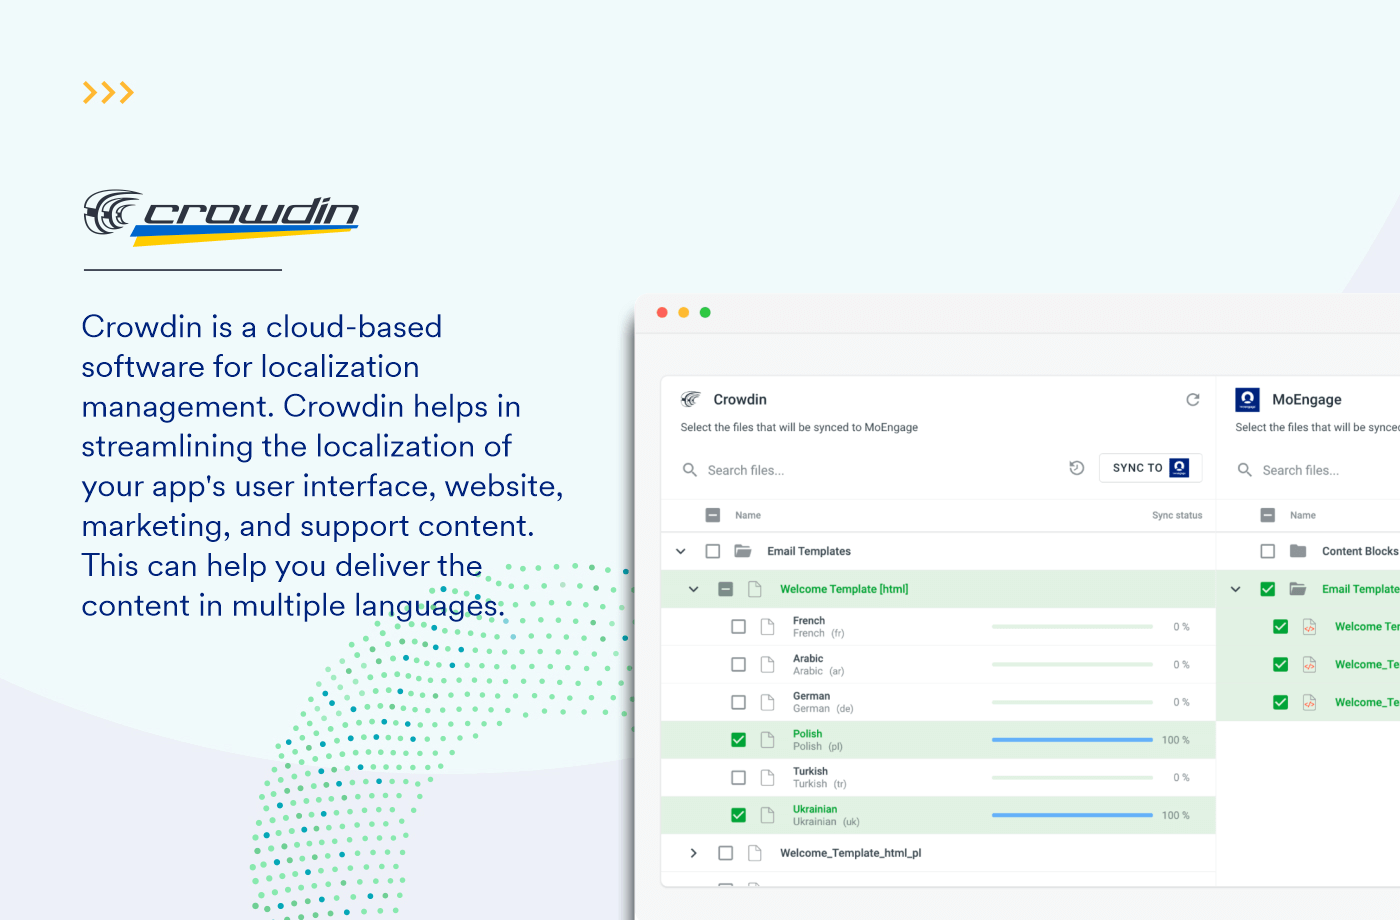1400x920 pixels.
Task: Collapse the MoEngage Email Template folder
Action: click(x=1236, y=589)
